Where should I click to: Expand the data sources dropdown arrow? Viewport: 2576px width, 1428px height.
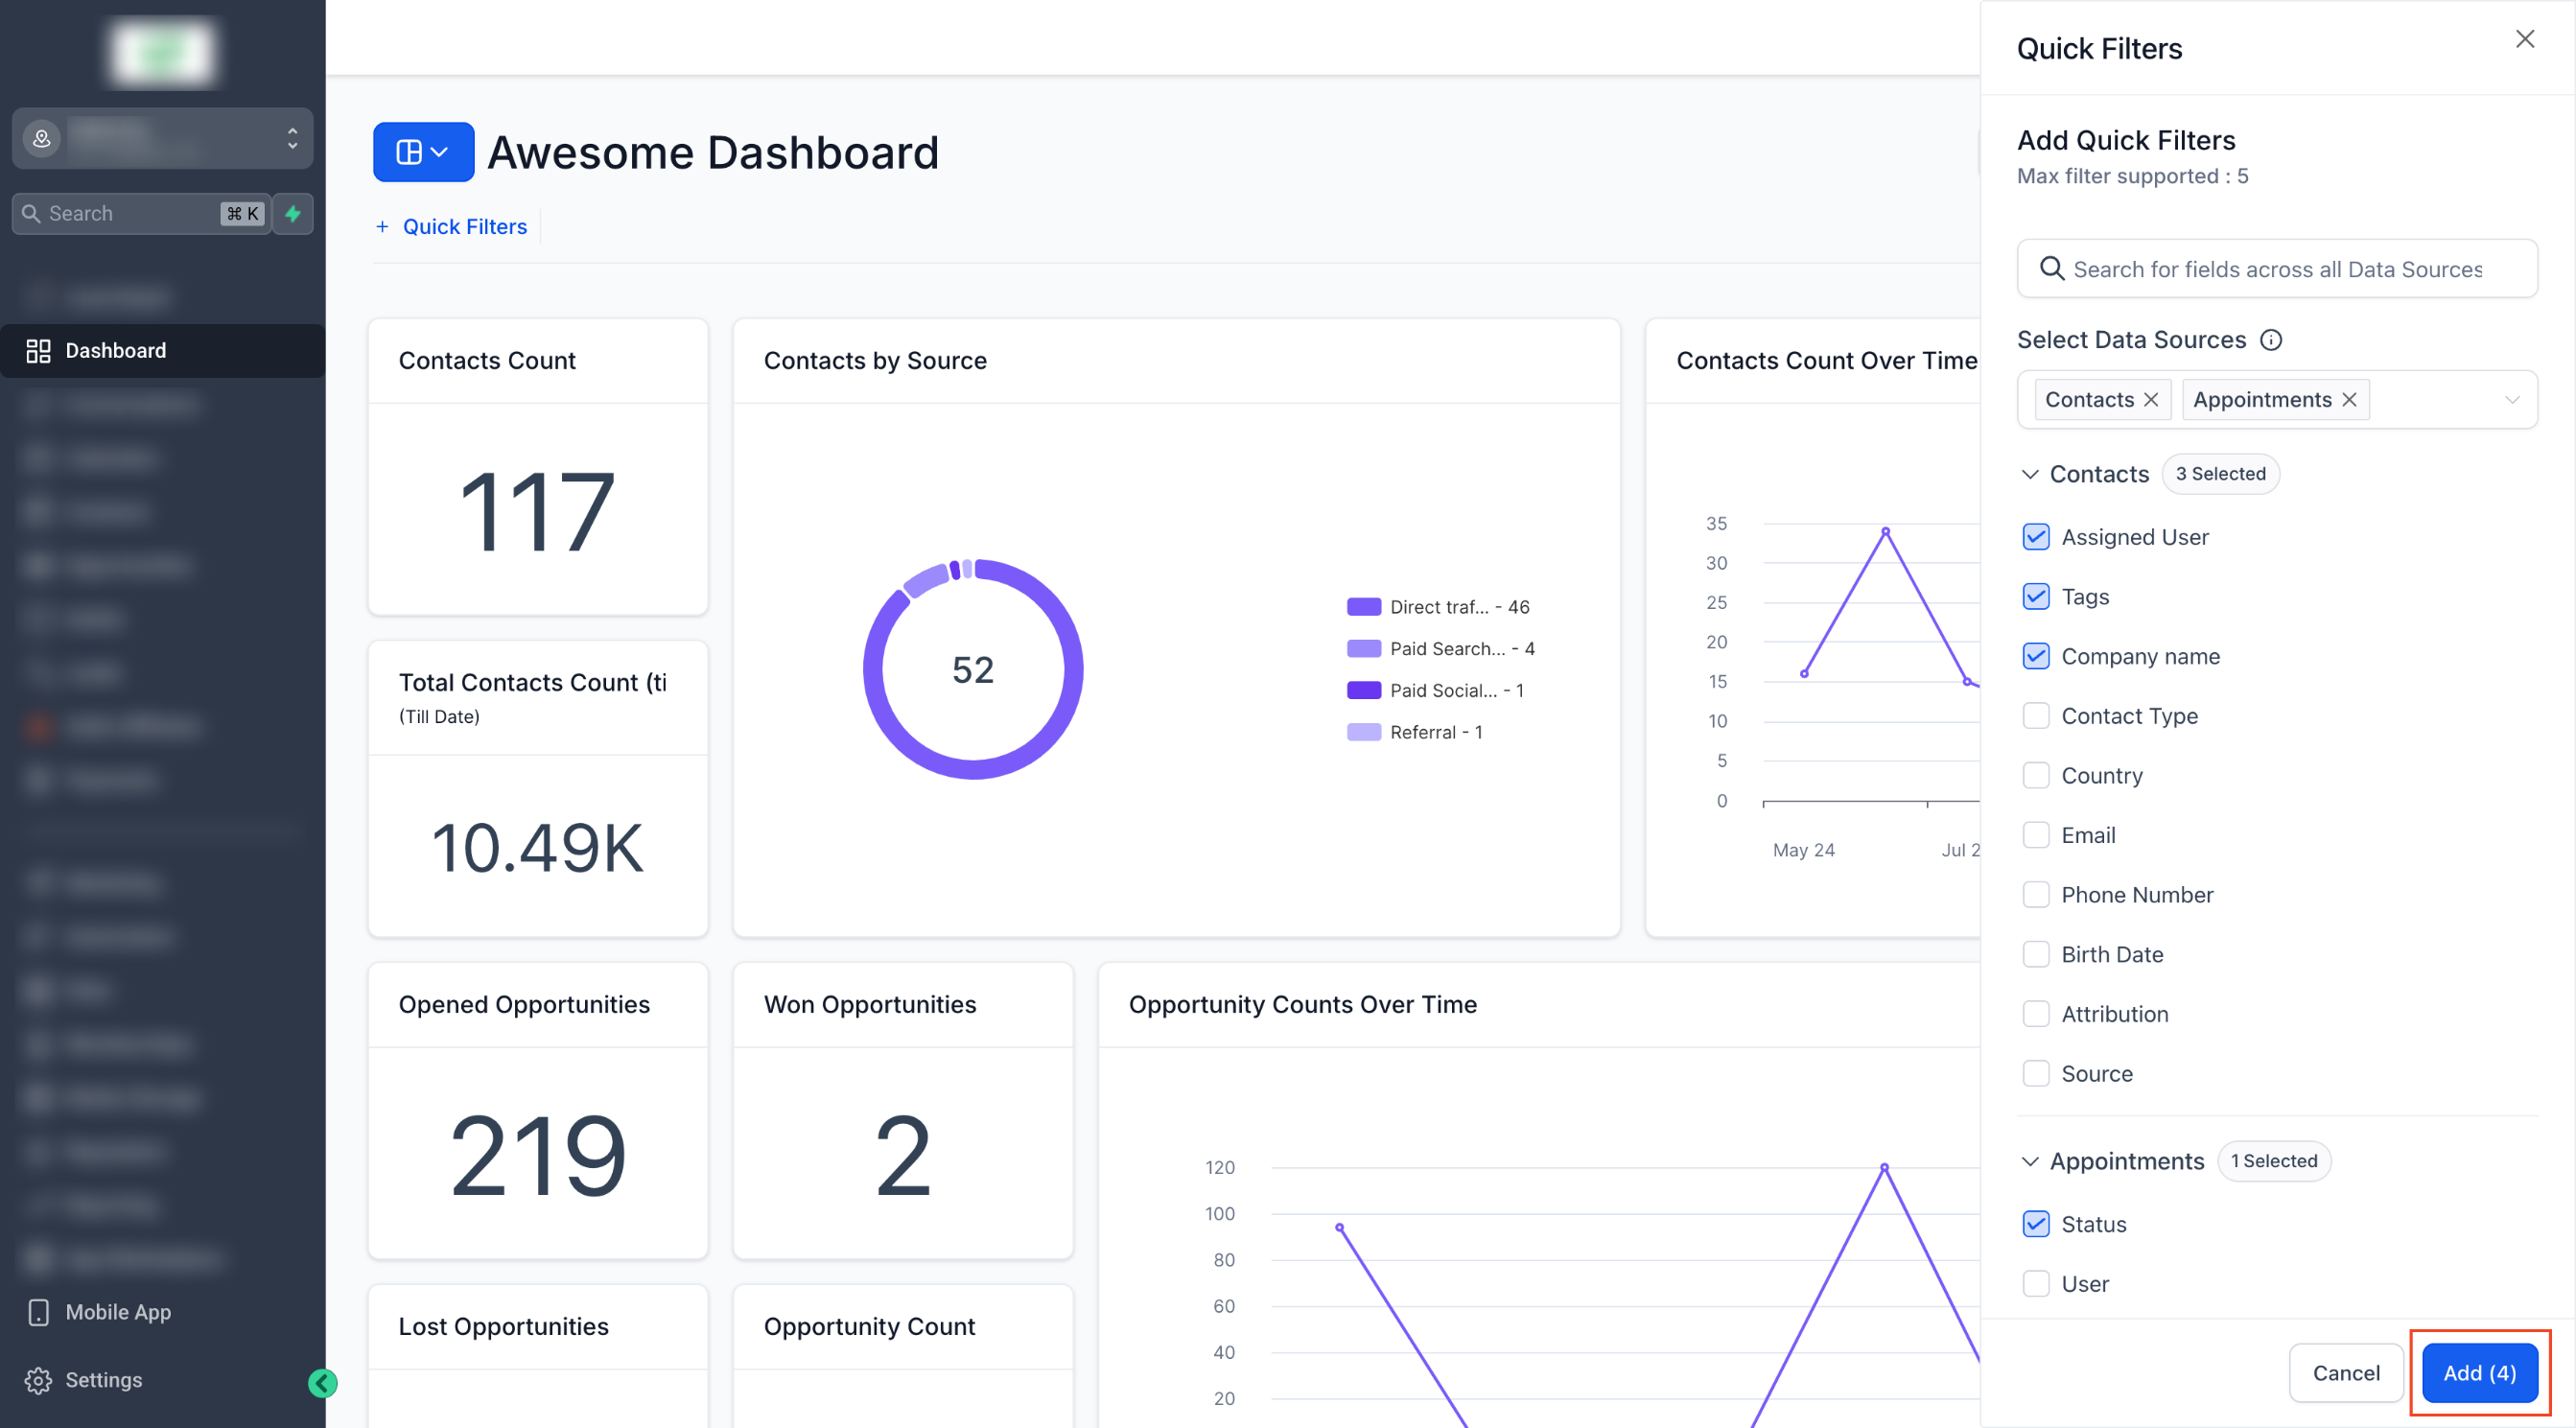pyautogui.click(x=2511, y=400)
